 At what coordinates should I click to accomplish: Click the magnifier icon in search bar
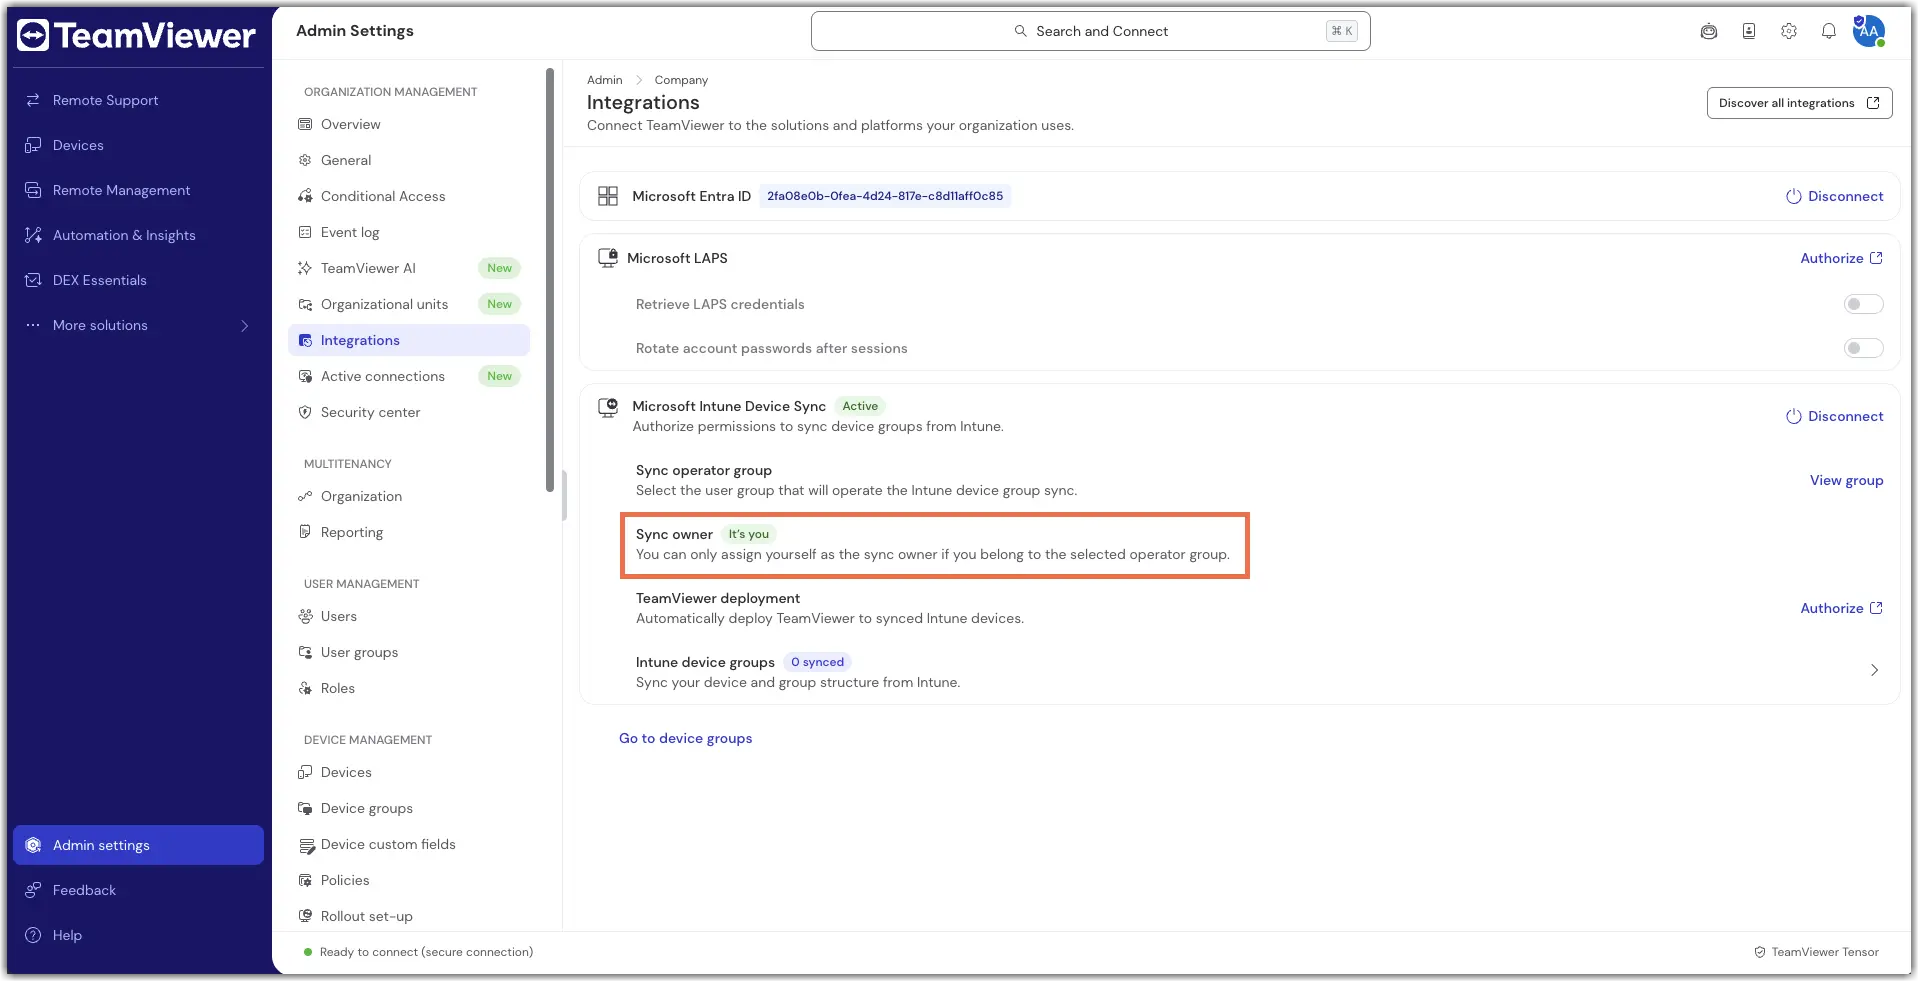click(1021, 31)
